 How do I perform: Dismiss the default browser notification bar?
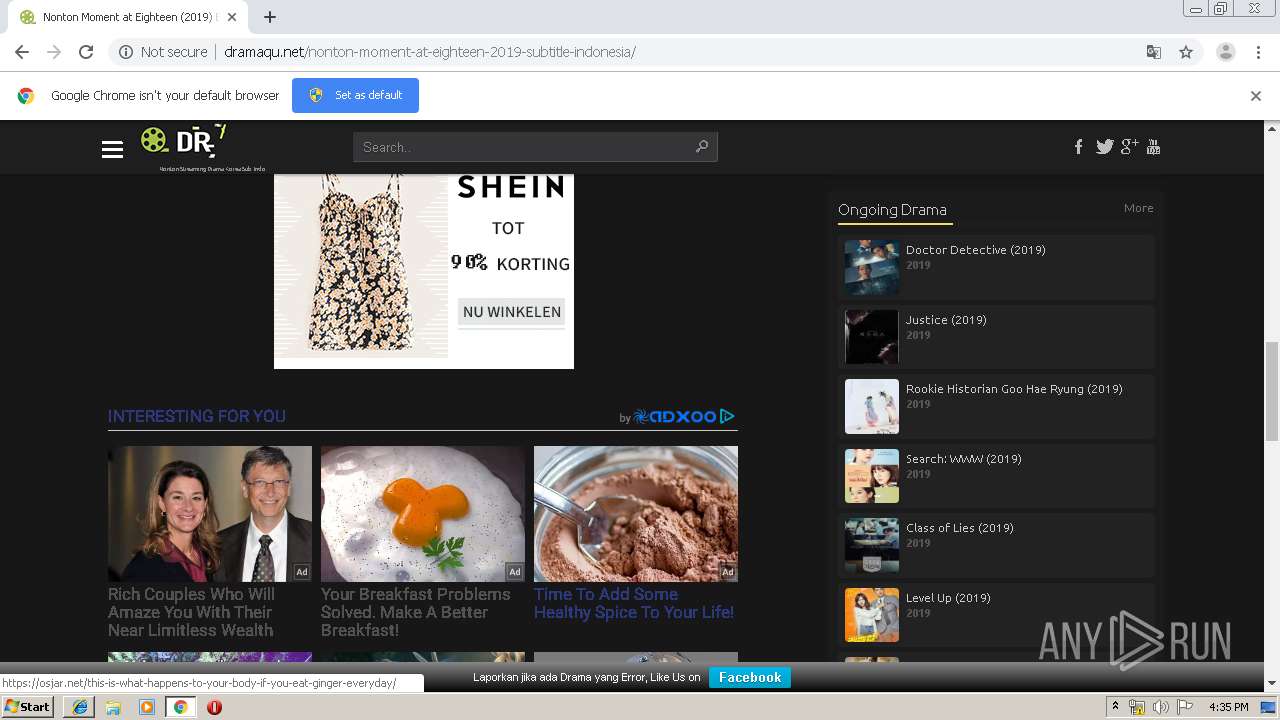[x=1256, y=96]
